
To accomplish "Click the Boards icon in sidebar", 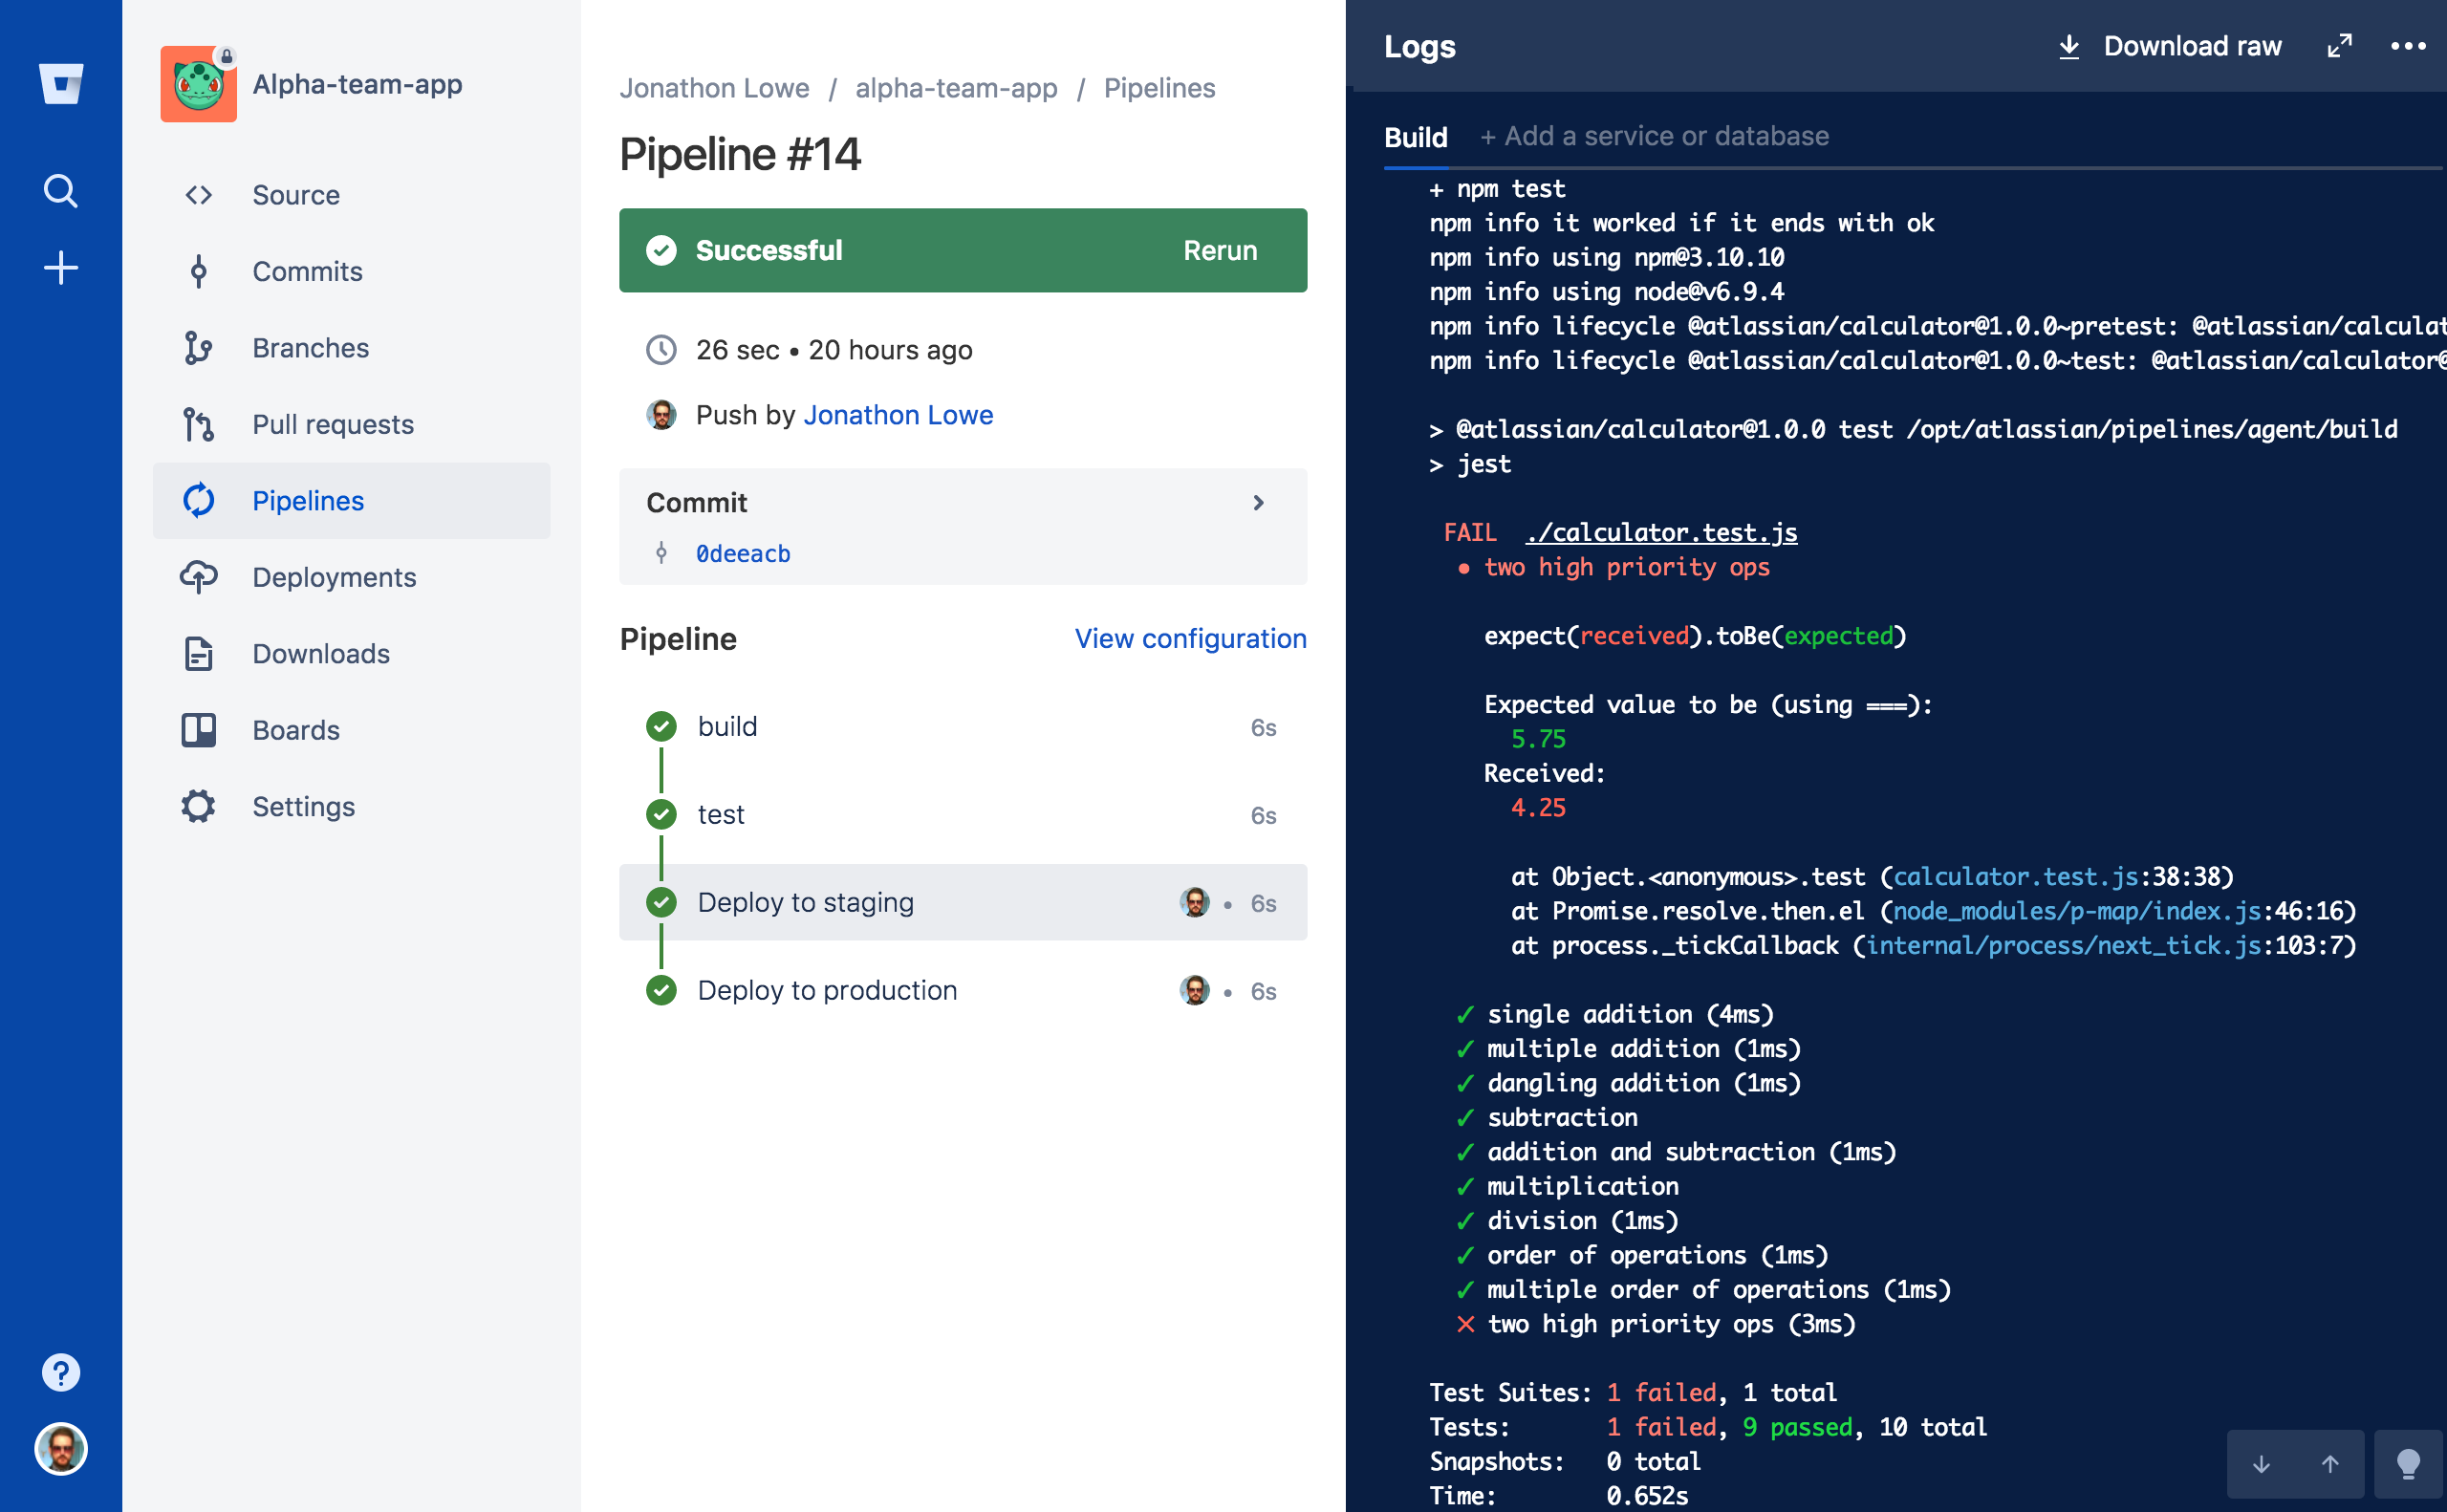I will click(x=198, y=729).
